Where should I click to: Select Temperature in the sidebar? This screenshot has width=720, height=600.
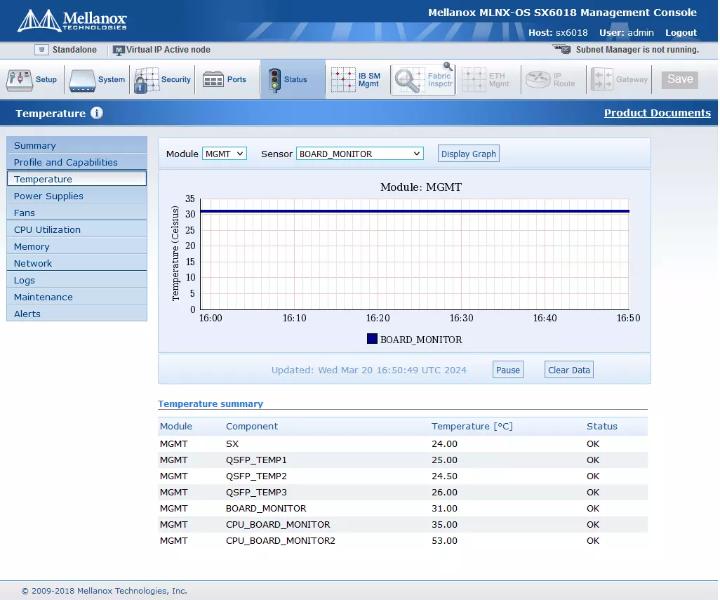click(x=77, y=179)
